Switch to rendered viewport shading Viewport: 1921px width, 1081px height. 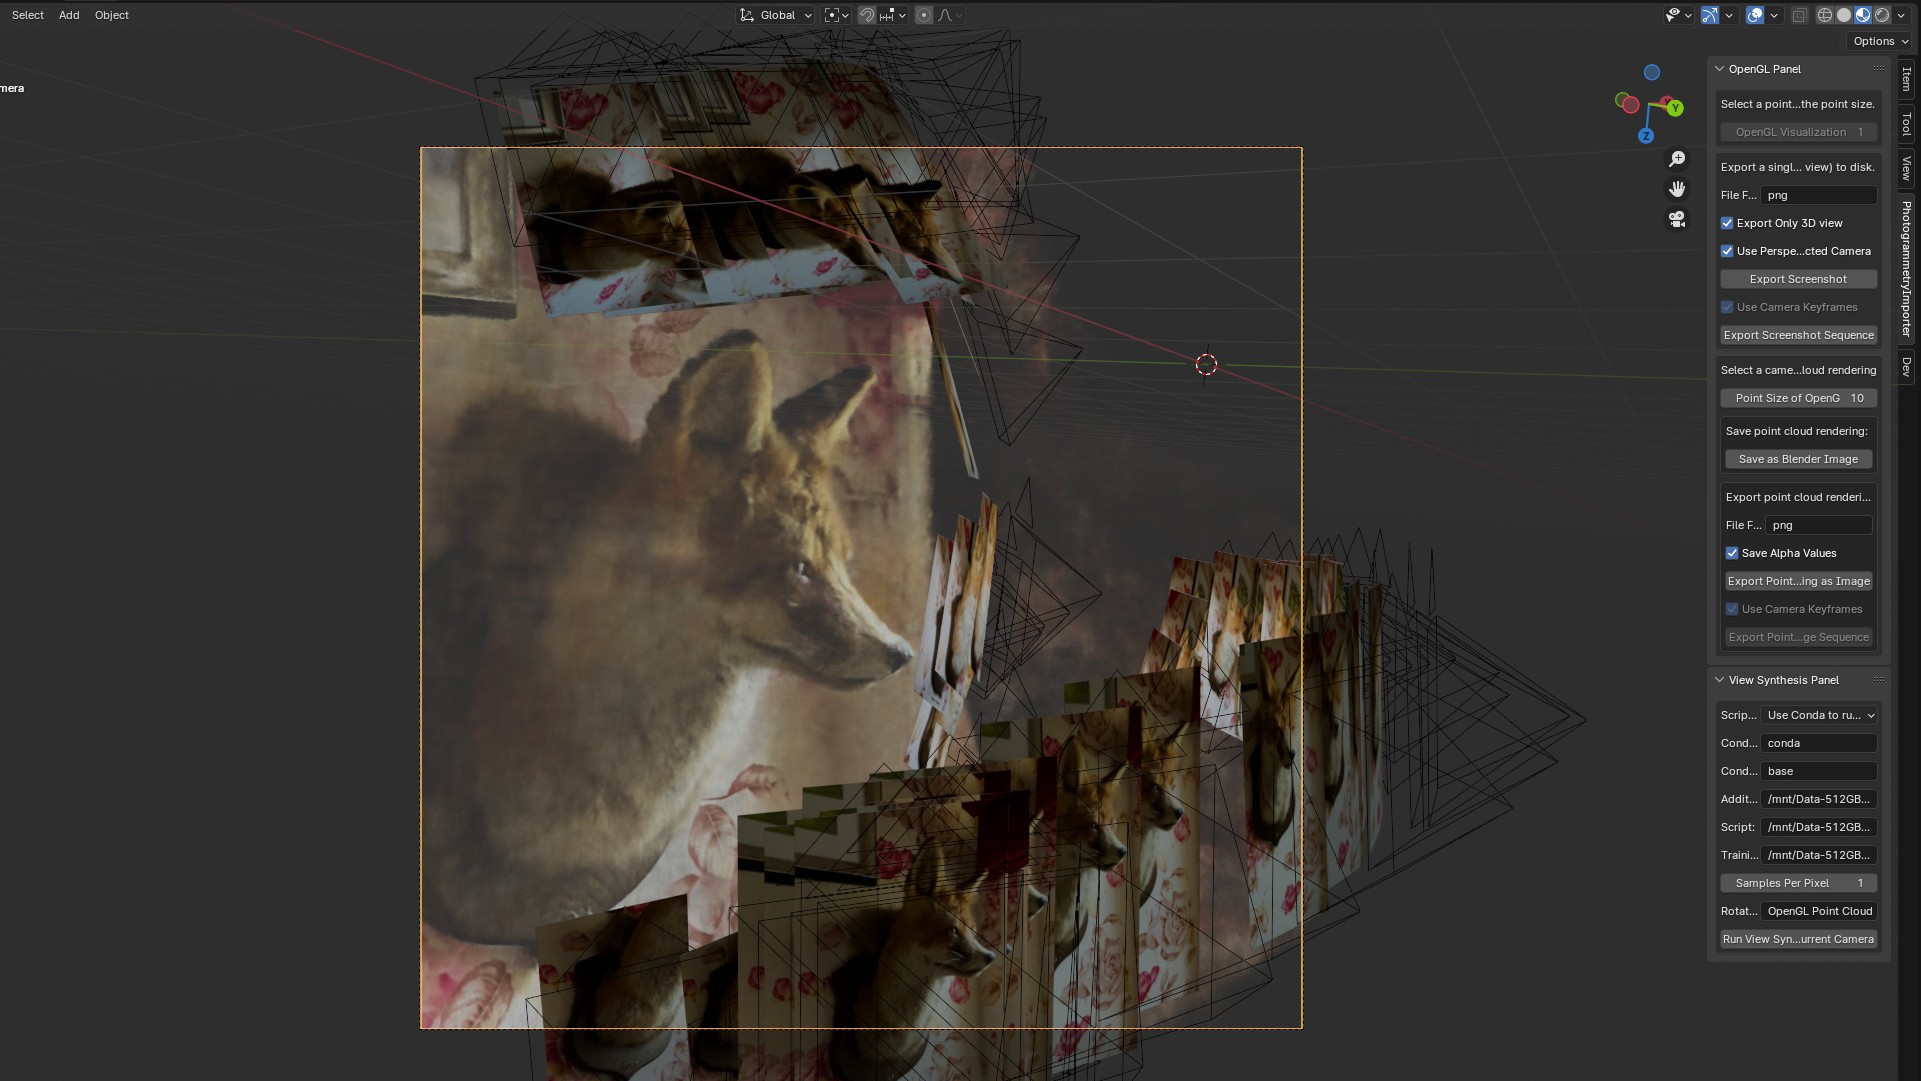click(1882, 15)
